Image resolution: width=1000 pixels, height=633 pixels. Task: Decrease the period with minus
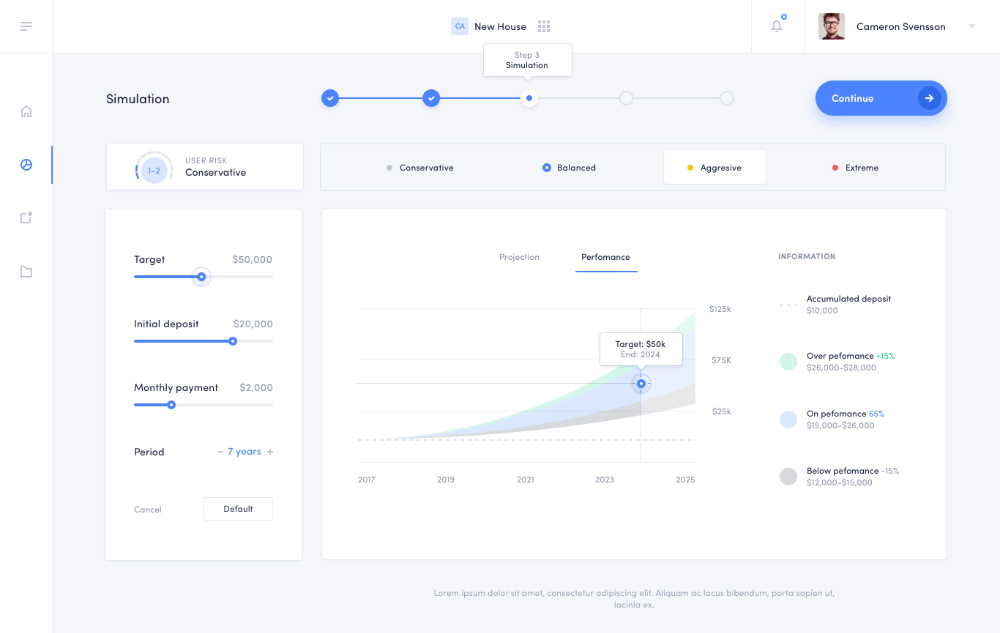(220, 452)
